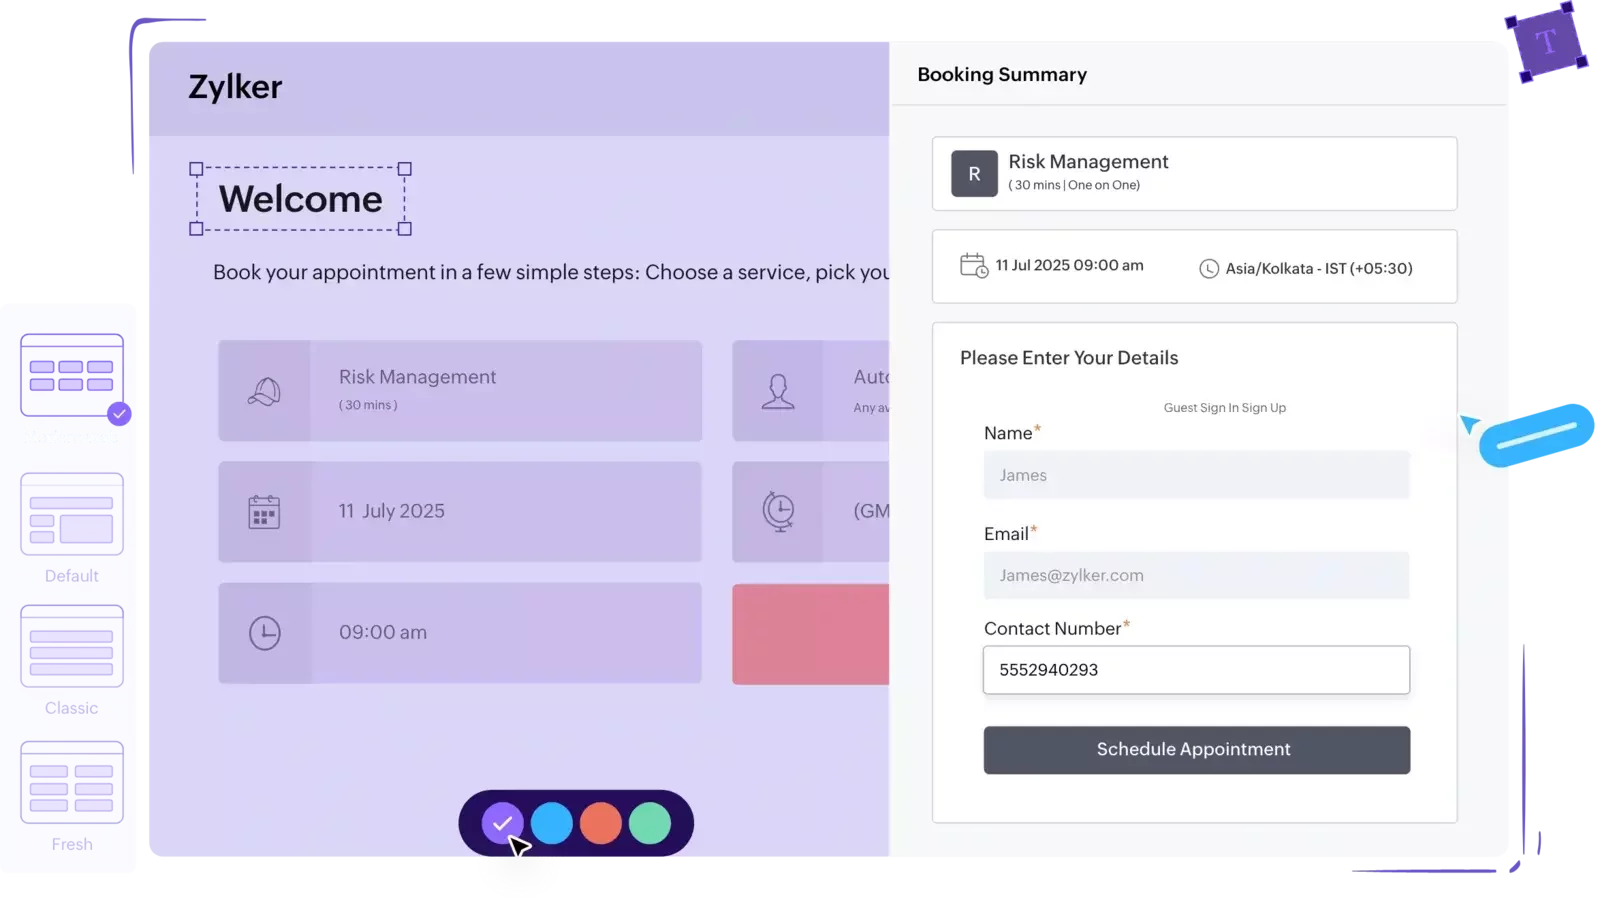The image size is (1600, 918).
Task: Choose the Default layout template icon
Action: click(x=72, y=514)
